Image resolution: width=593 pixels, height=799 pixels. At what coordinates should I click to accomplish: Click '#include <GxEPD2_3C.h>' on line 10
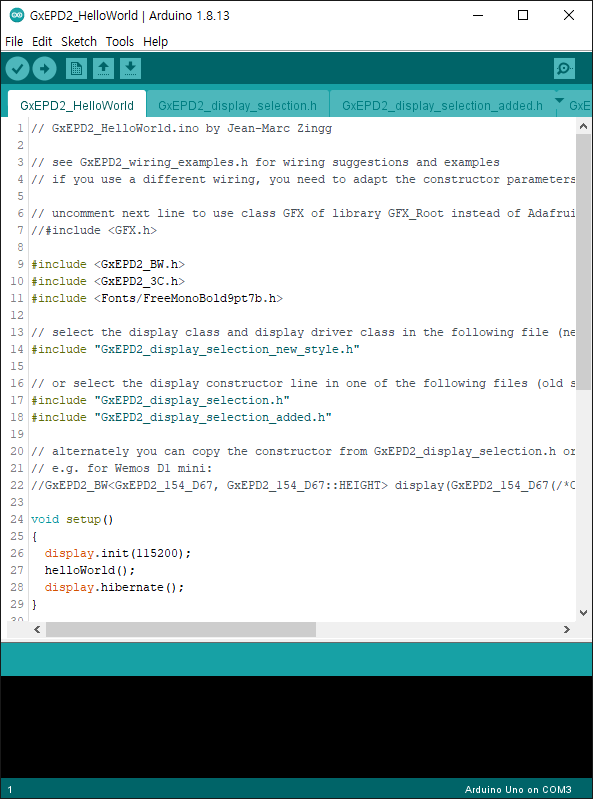pyautogui.click(x=108, y=281)
